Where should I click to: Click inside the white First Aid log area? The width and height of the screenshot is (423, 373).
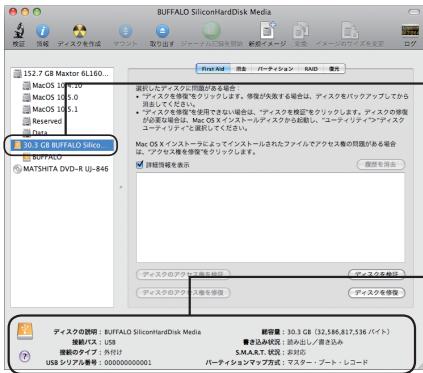(x=270, y=217)
